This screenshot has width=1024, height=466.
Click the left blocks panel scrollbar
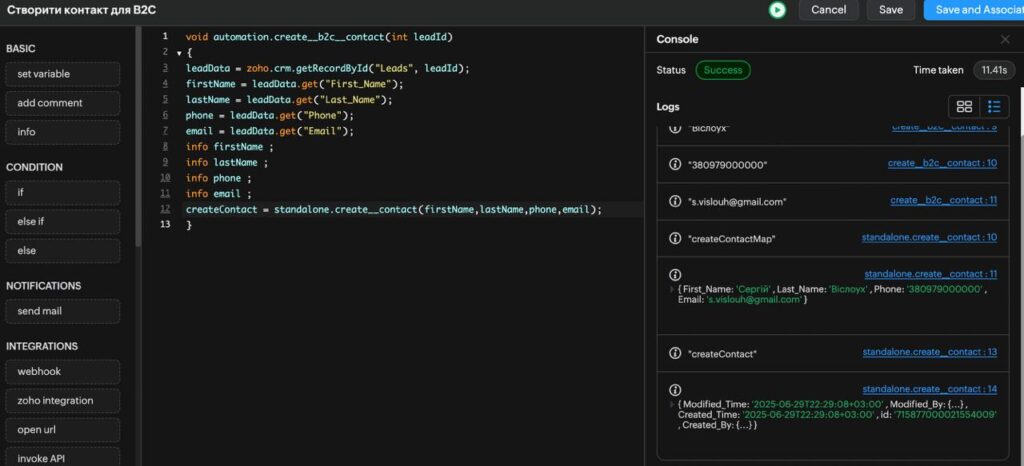click(x=138, y=137)
